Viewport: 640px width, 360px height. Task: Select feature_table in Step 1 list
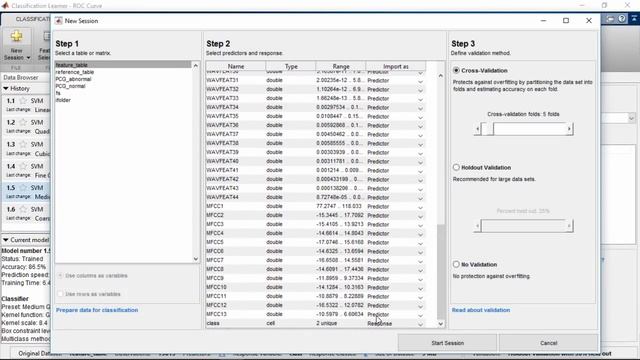pyautogui.click(x=123, y=65)
